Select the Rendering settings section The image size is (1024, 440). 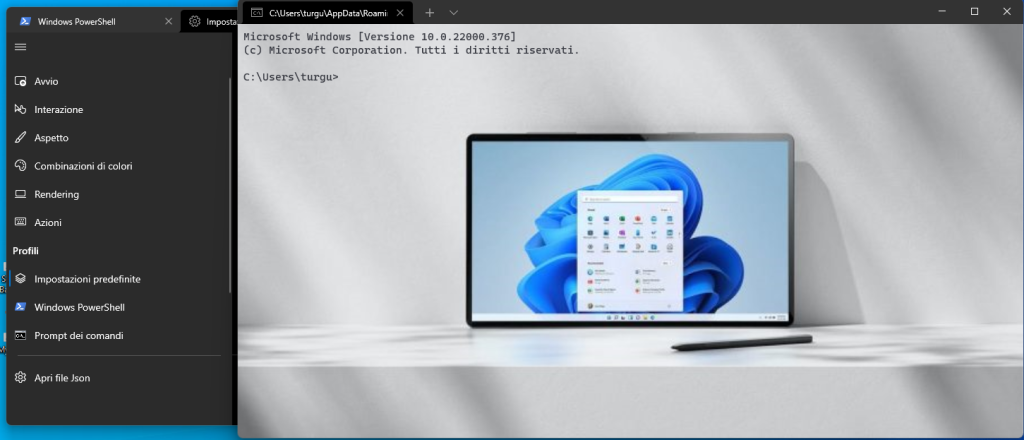coord(56,194)
